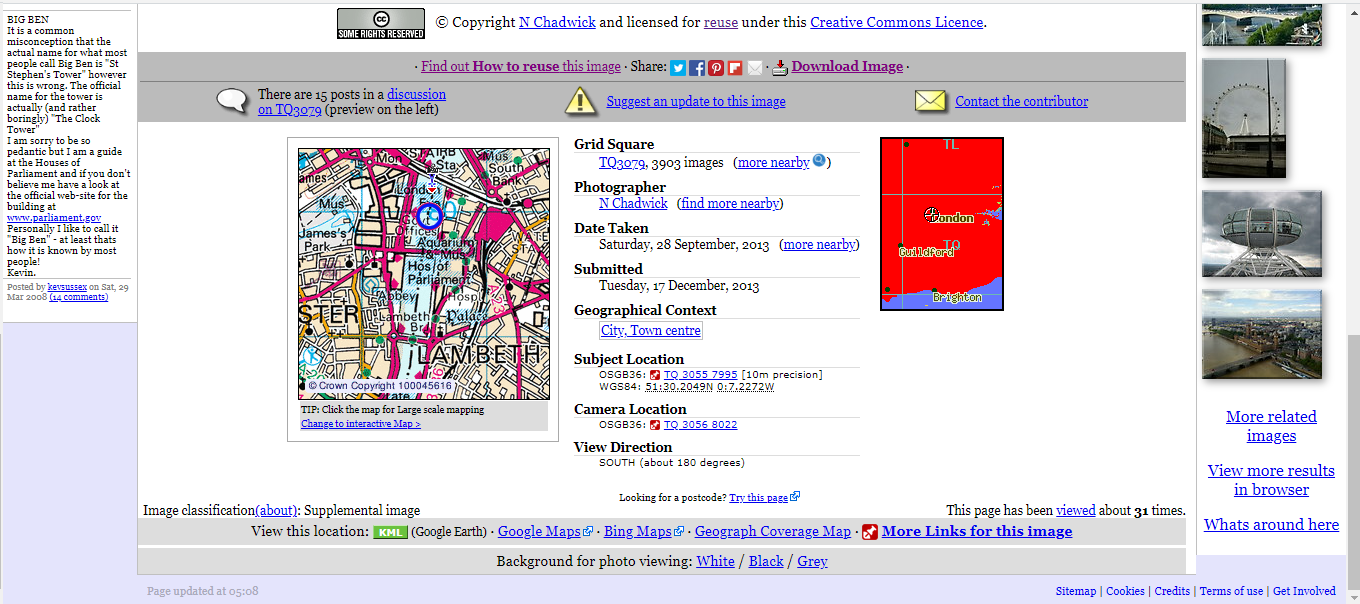Viewport: 1360px width, 604px height.
Task: Open More Links for this image
Action: tap(977, 531)
